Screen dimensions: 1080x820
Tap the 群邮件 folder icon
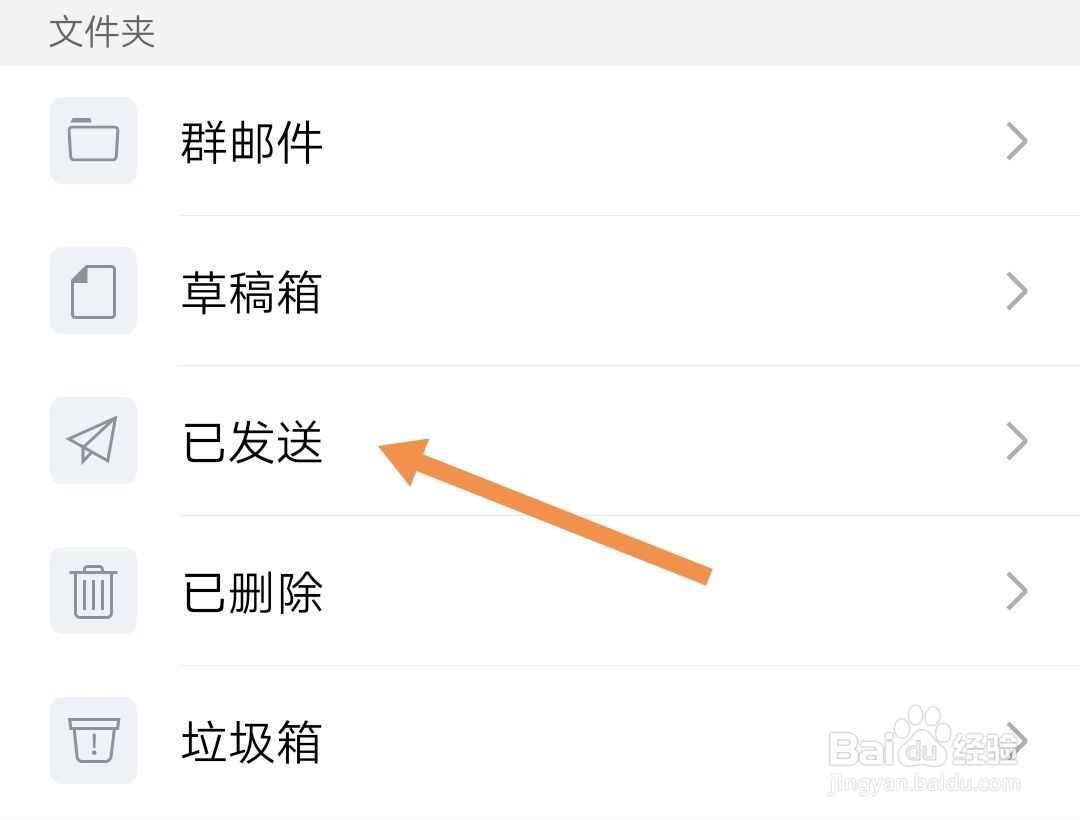pyautogui.click(x=93, y=141)
